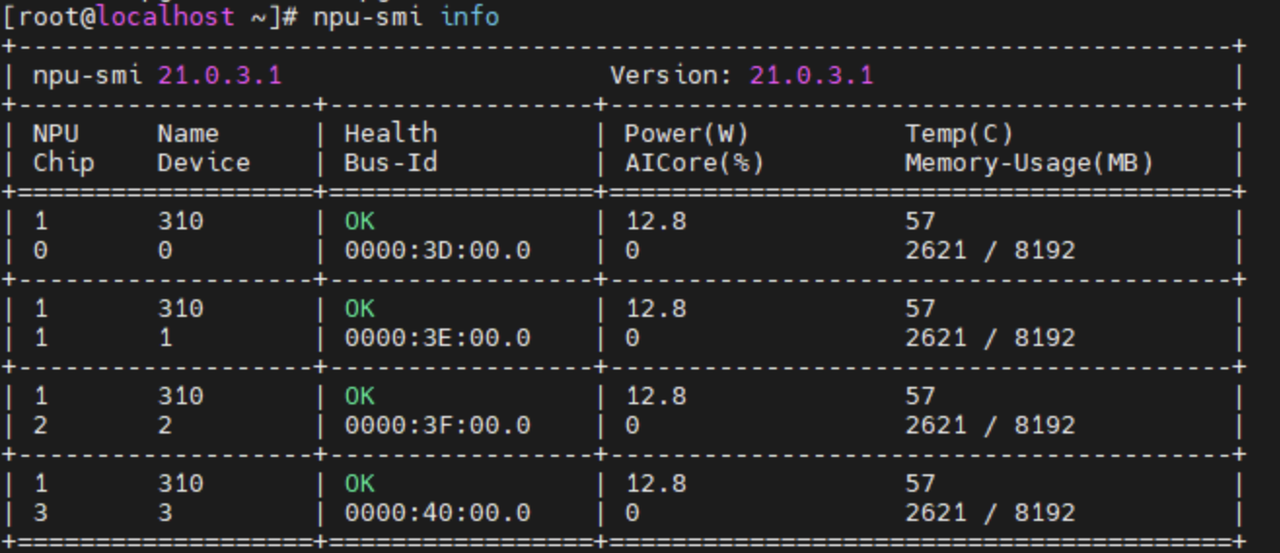This screenshot has width=1280, height=553.
Task: Click the "Health" column header
Action: coord(391,134)
